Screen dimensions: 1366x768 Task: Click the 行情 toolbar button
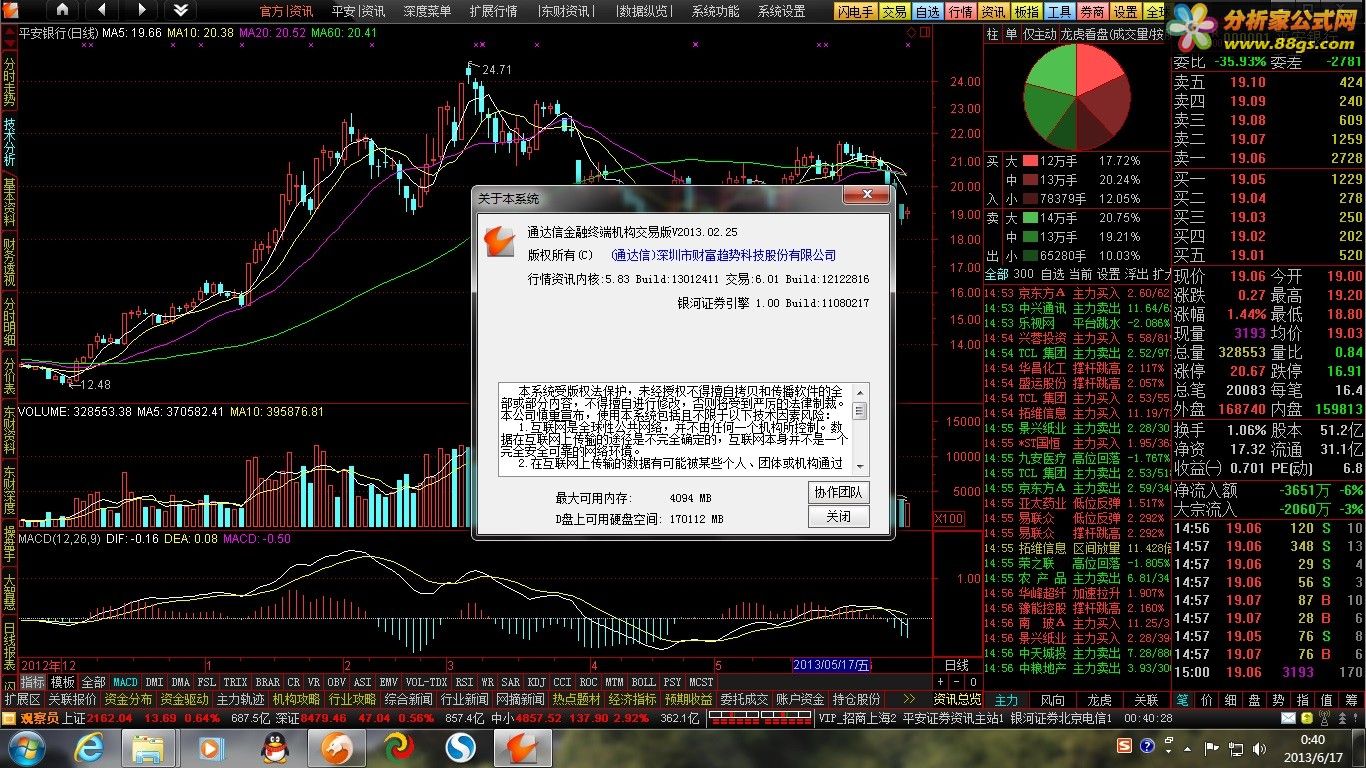click(960, 11)
